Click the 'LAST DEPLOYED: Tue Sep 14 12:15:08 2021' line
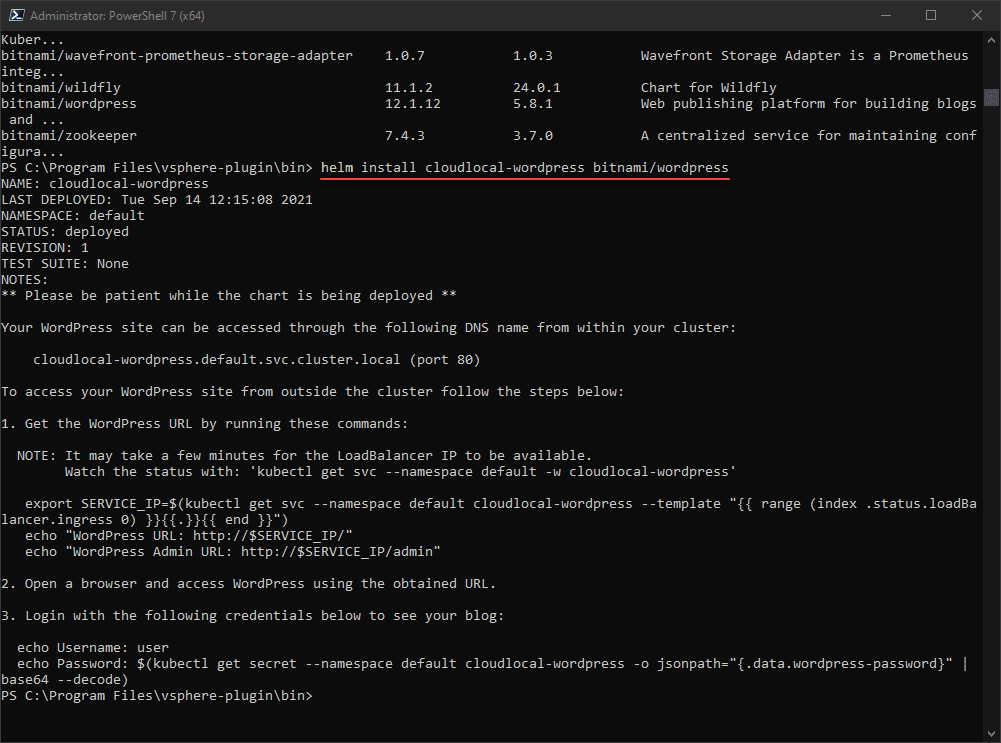Viewport: 1001px width, 743px height. (x=157, y=200)
